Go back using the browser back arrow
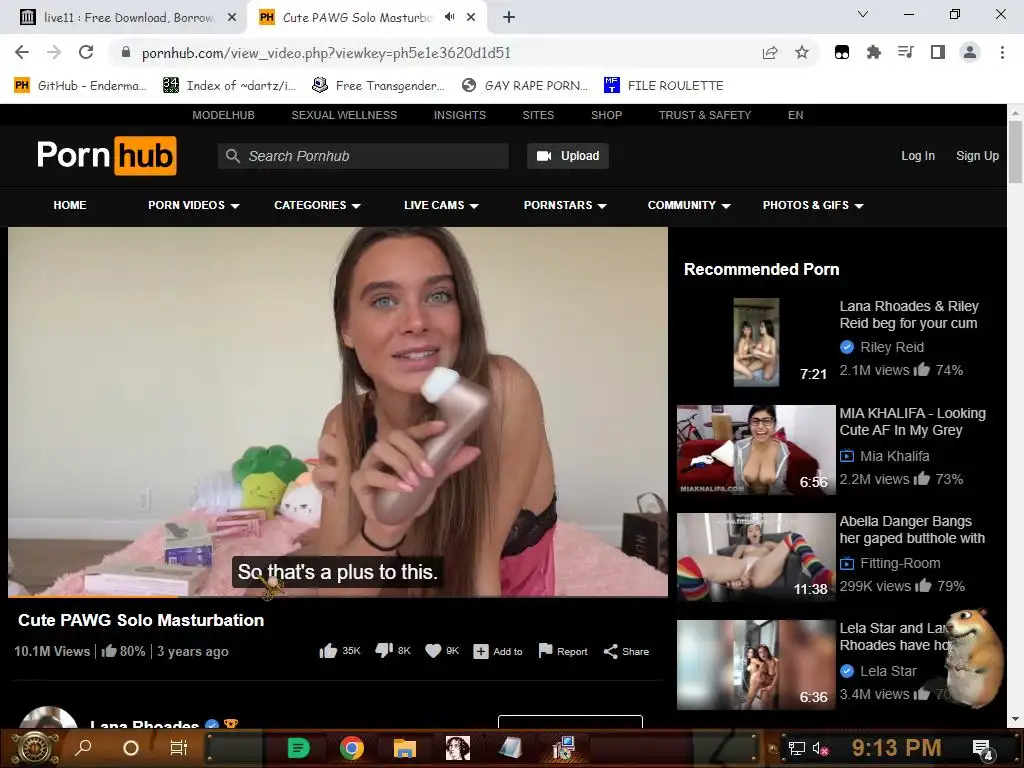1024x768 pixels. tap(22, 52)
